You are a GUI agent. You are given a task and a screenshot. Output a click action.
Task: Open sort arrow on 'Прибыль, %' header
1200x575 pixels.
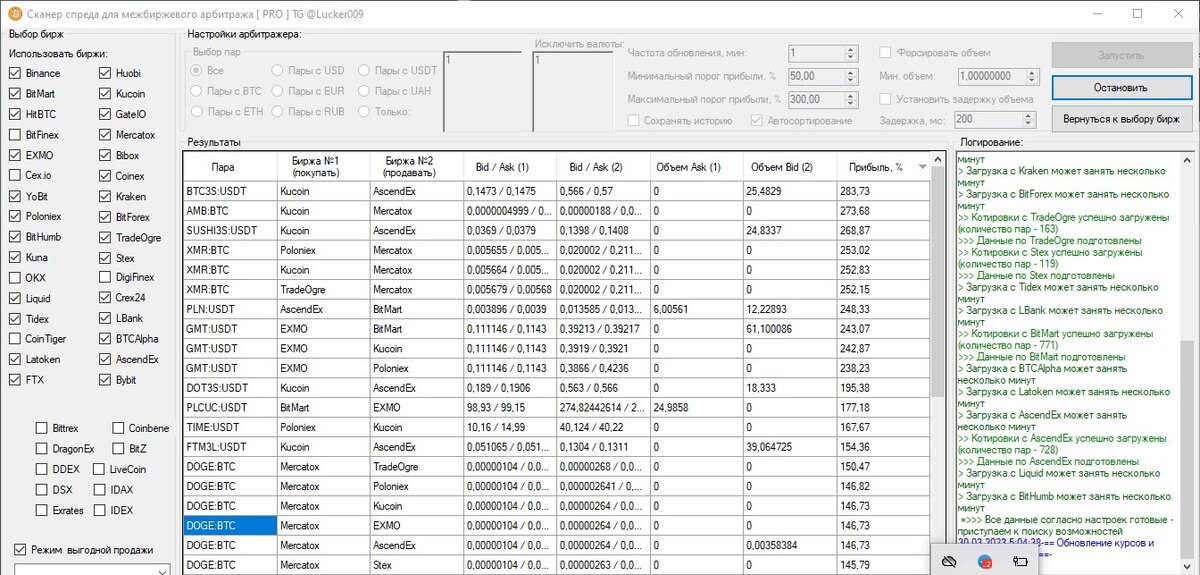tap(921, 167)
